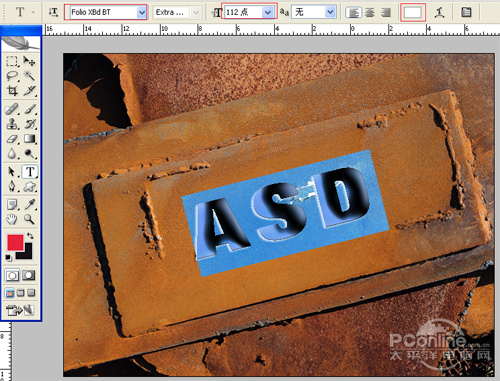Click the red foreground color swatch
This screenshot has width=500, height=381.
point(15,242)
